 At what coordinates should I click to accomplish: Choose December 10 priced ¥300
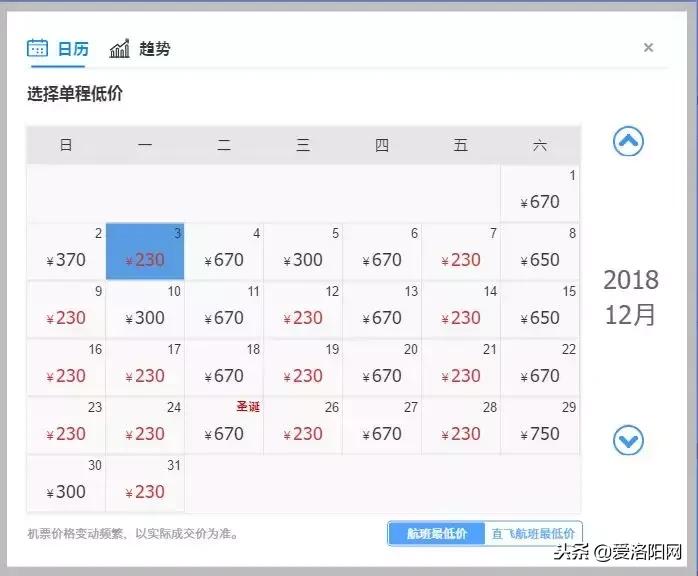pyautogui.click(x=145, y=309)
